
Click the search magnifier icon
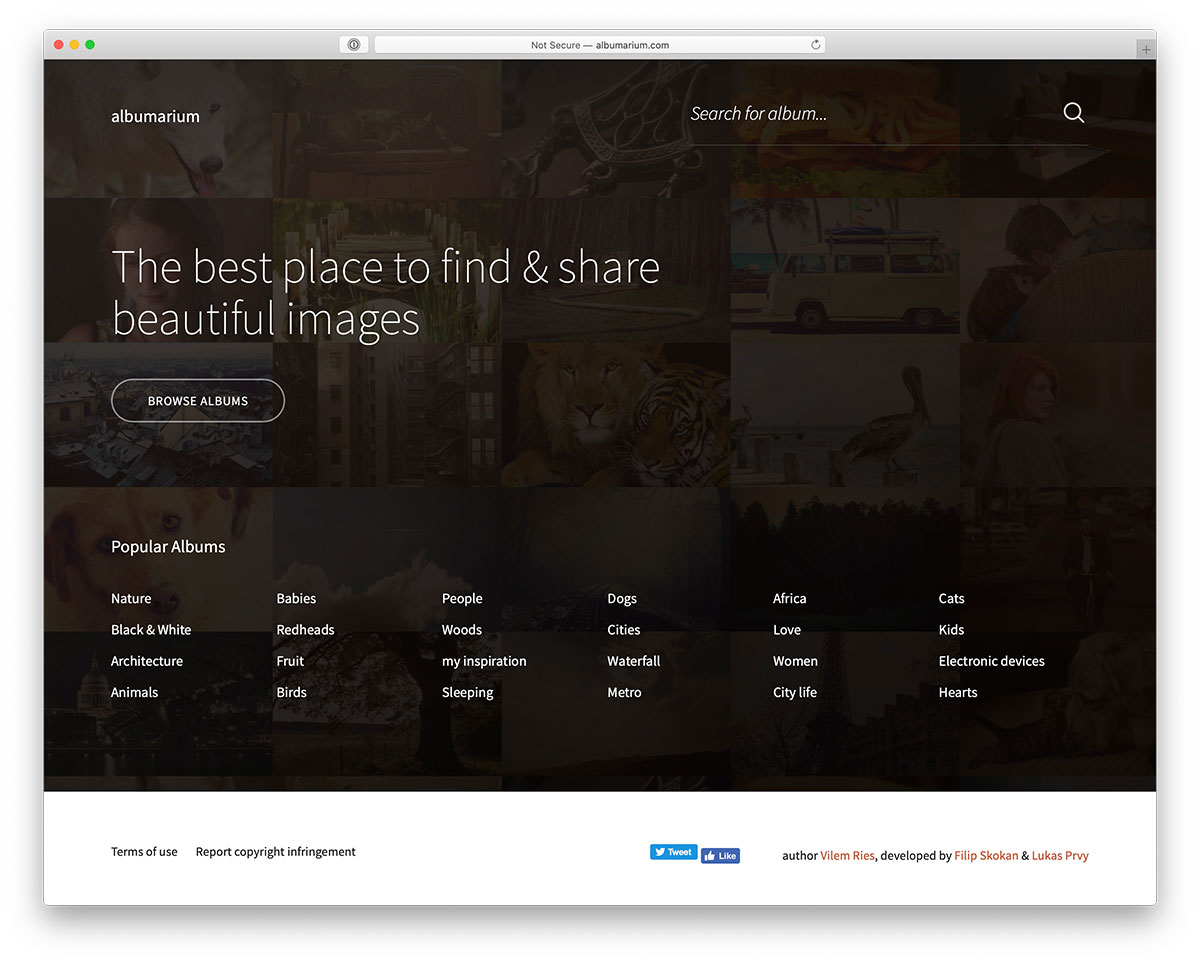[1073, 113]
